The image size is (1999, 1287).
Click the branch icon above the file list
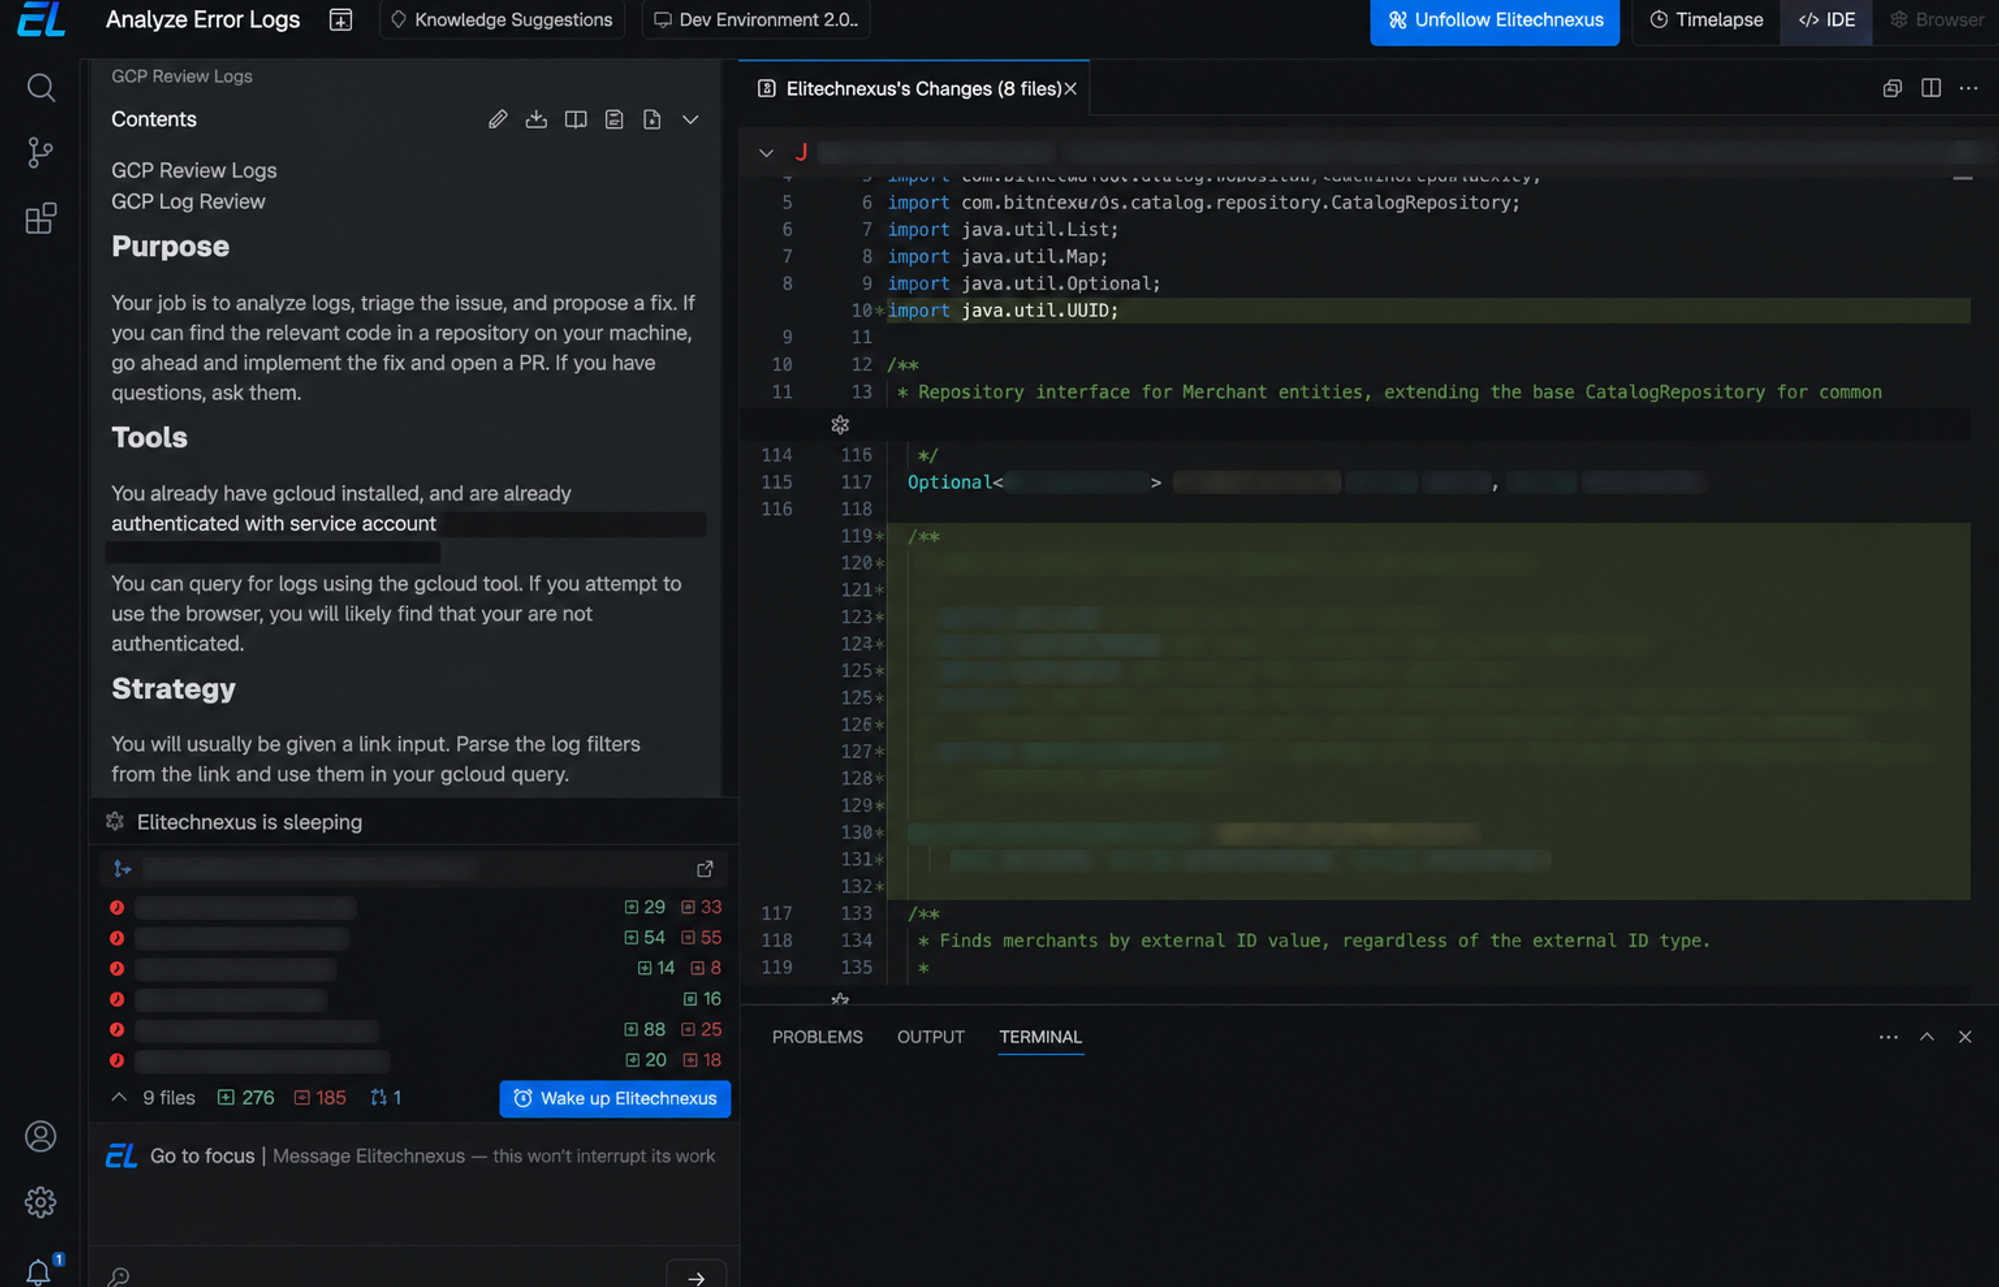click(122, 869)
